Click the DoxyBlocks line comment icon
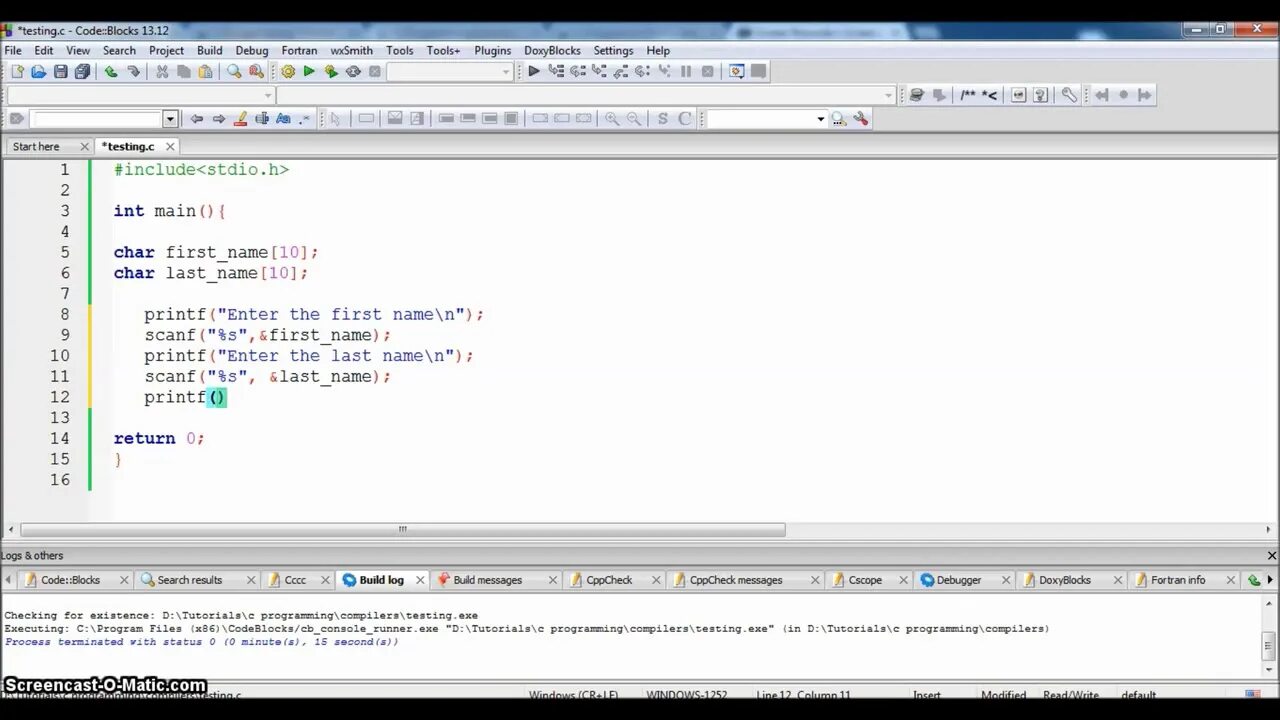 [x=989, y=95]
